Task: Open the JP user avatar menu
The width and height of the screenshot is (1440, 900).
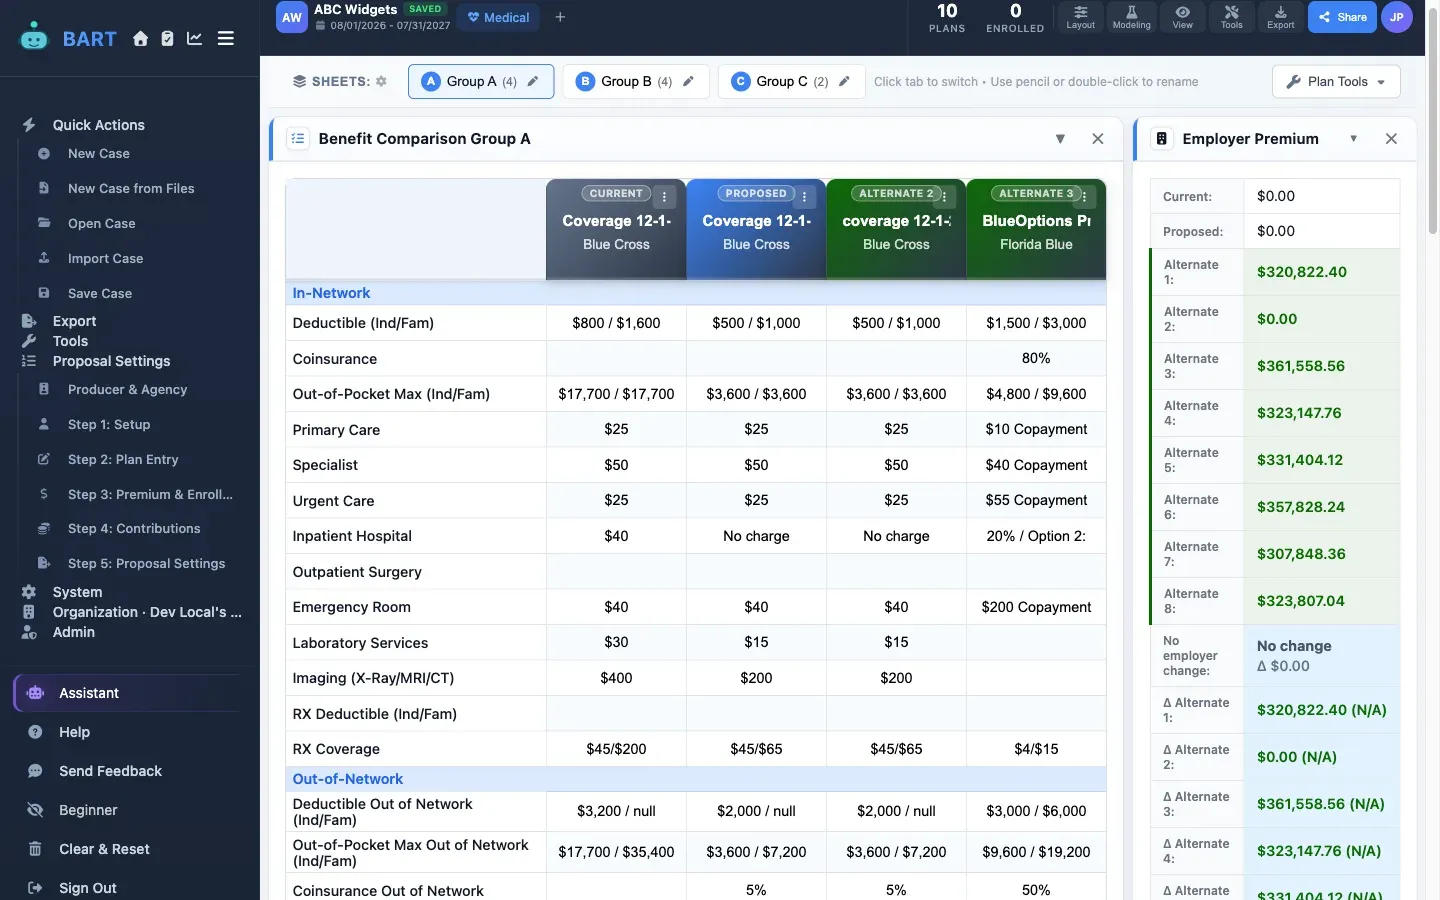Action: coord(1396,17)
